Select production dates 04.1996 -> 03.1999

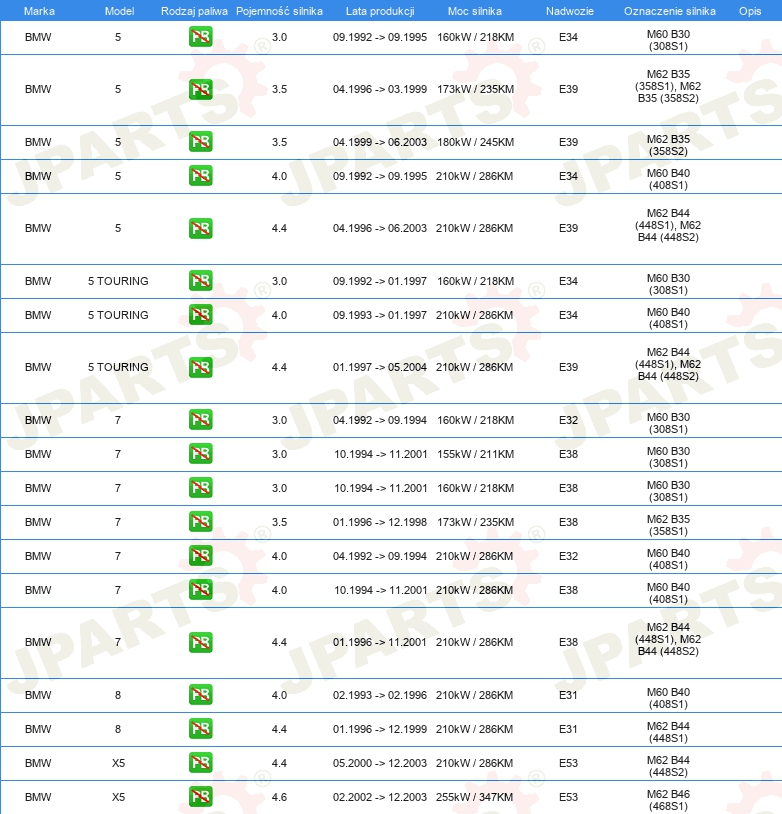coord(380,89)
